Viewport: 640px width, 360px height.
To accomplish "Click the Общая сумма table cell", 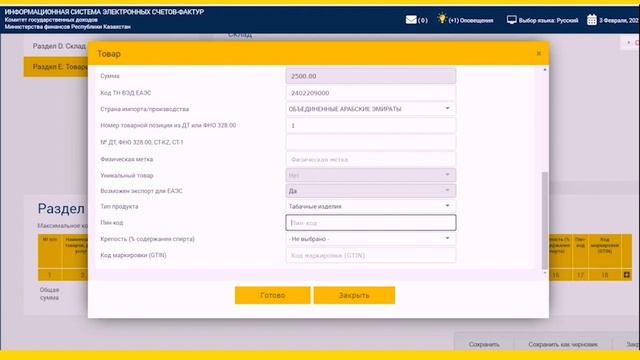I will point(49,294).
